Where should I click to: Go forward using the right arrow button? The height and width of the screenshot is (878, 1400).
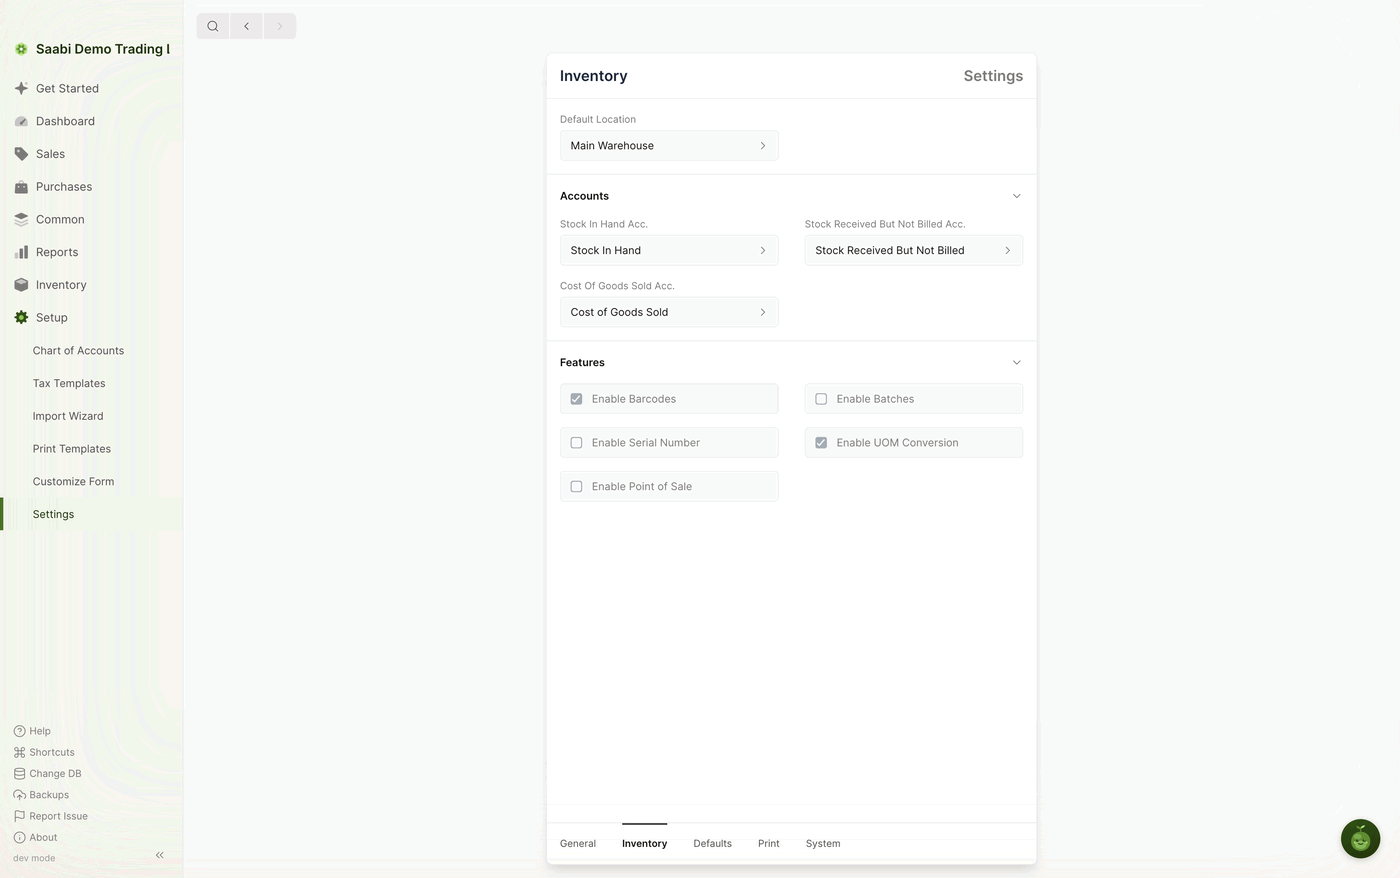279,26
